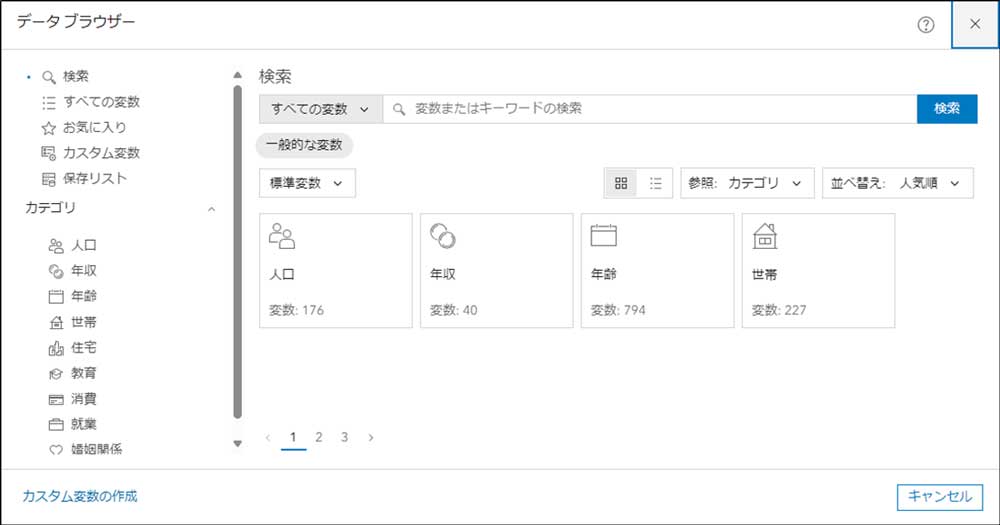Choose the 教育 category in sidebar
This screenshot has width=1000, height=525.
coord(84,373)
